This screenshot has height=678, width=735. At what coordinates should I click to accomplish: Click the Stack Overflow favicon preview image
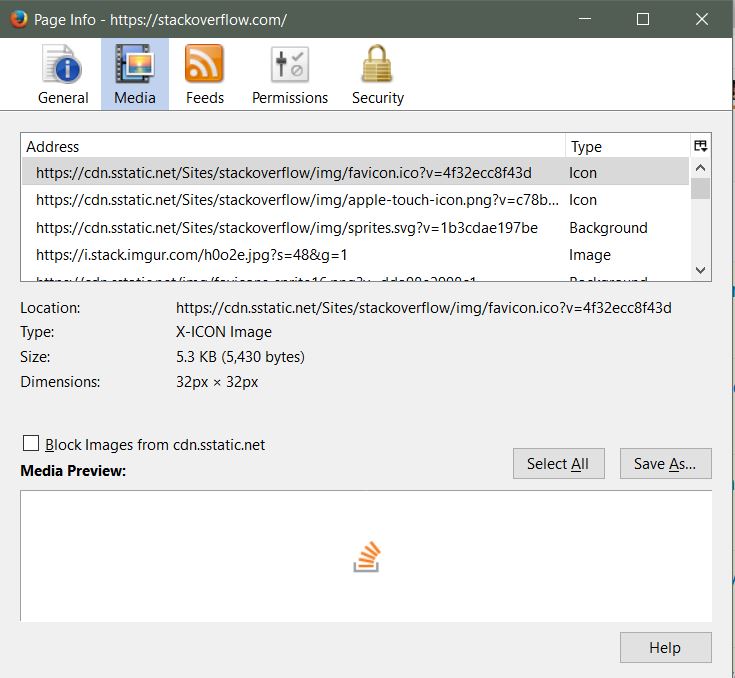366,557
